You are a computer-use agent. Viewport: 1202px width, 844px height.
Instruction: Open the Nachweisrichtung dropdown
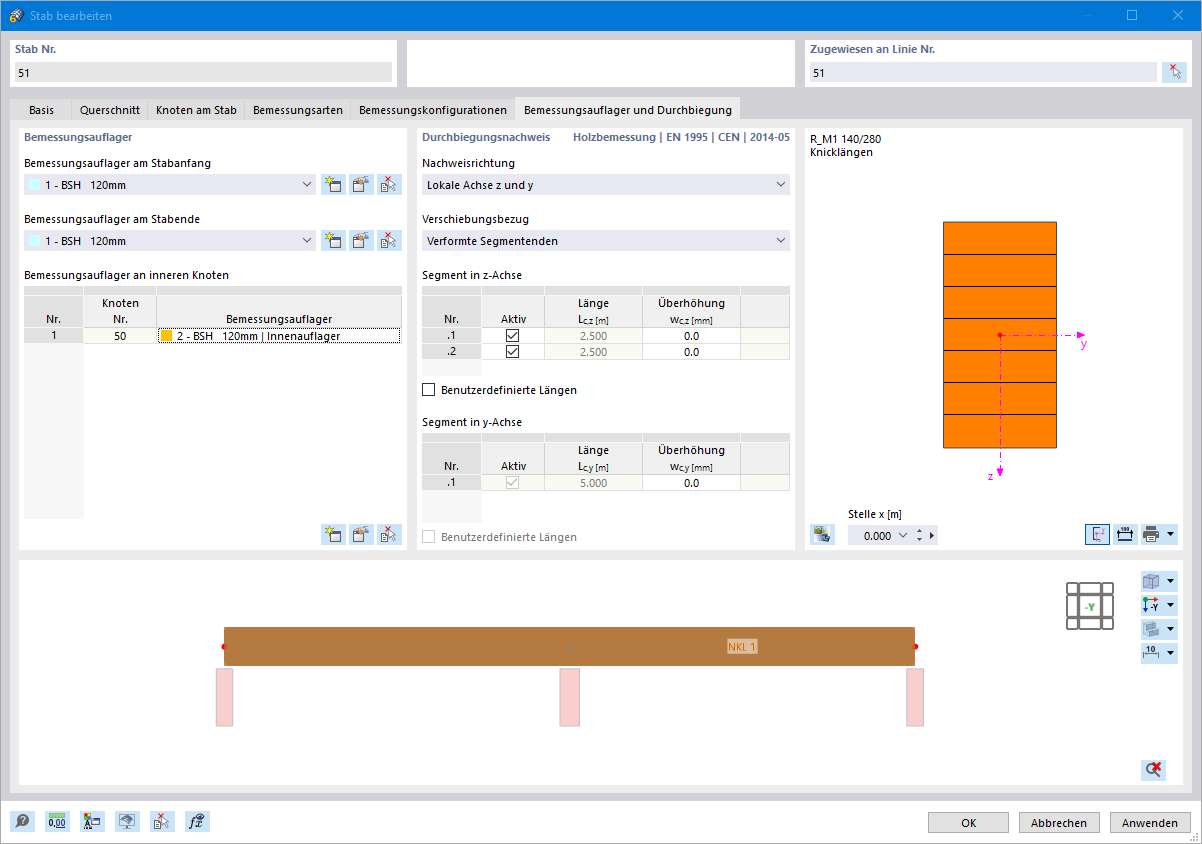(780, 185)
